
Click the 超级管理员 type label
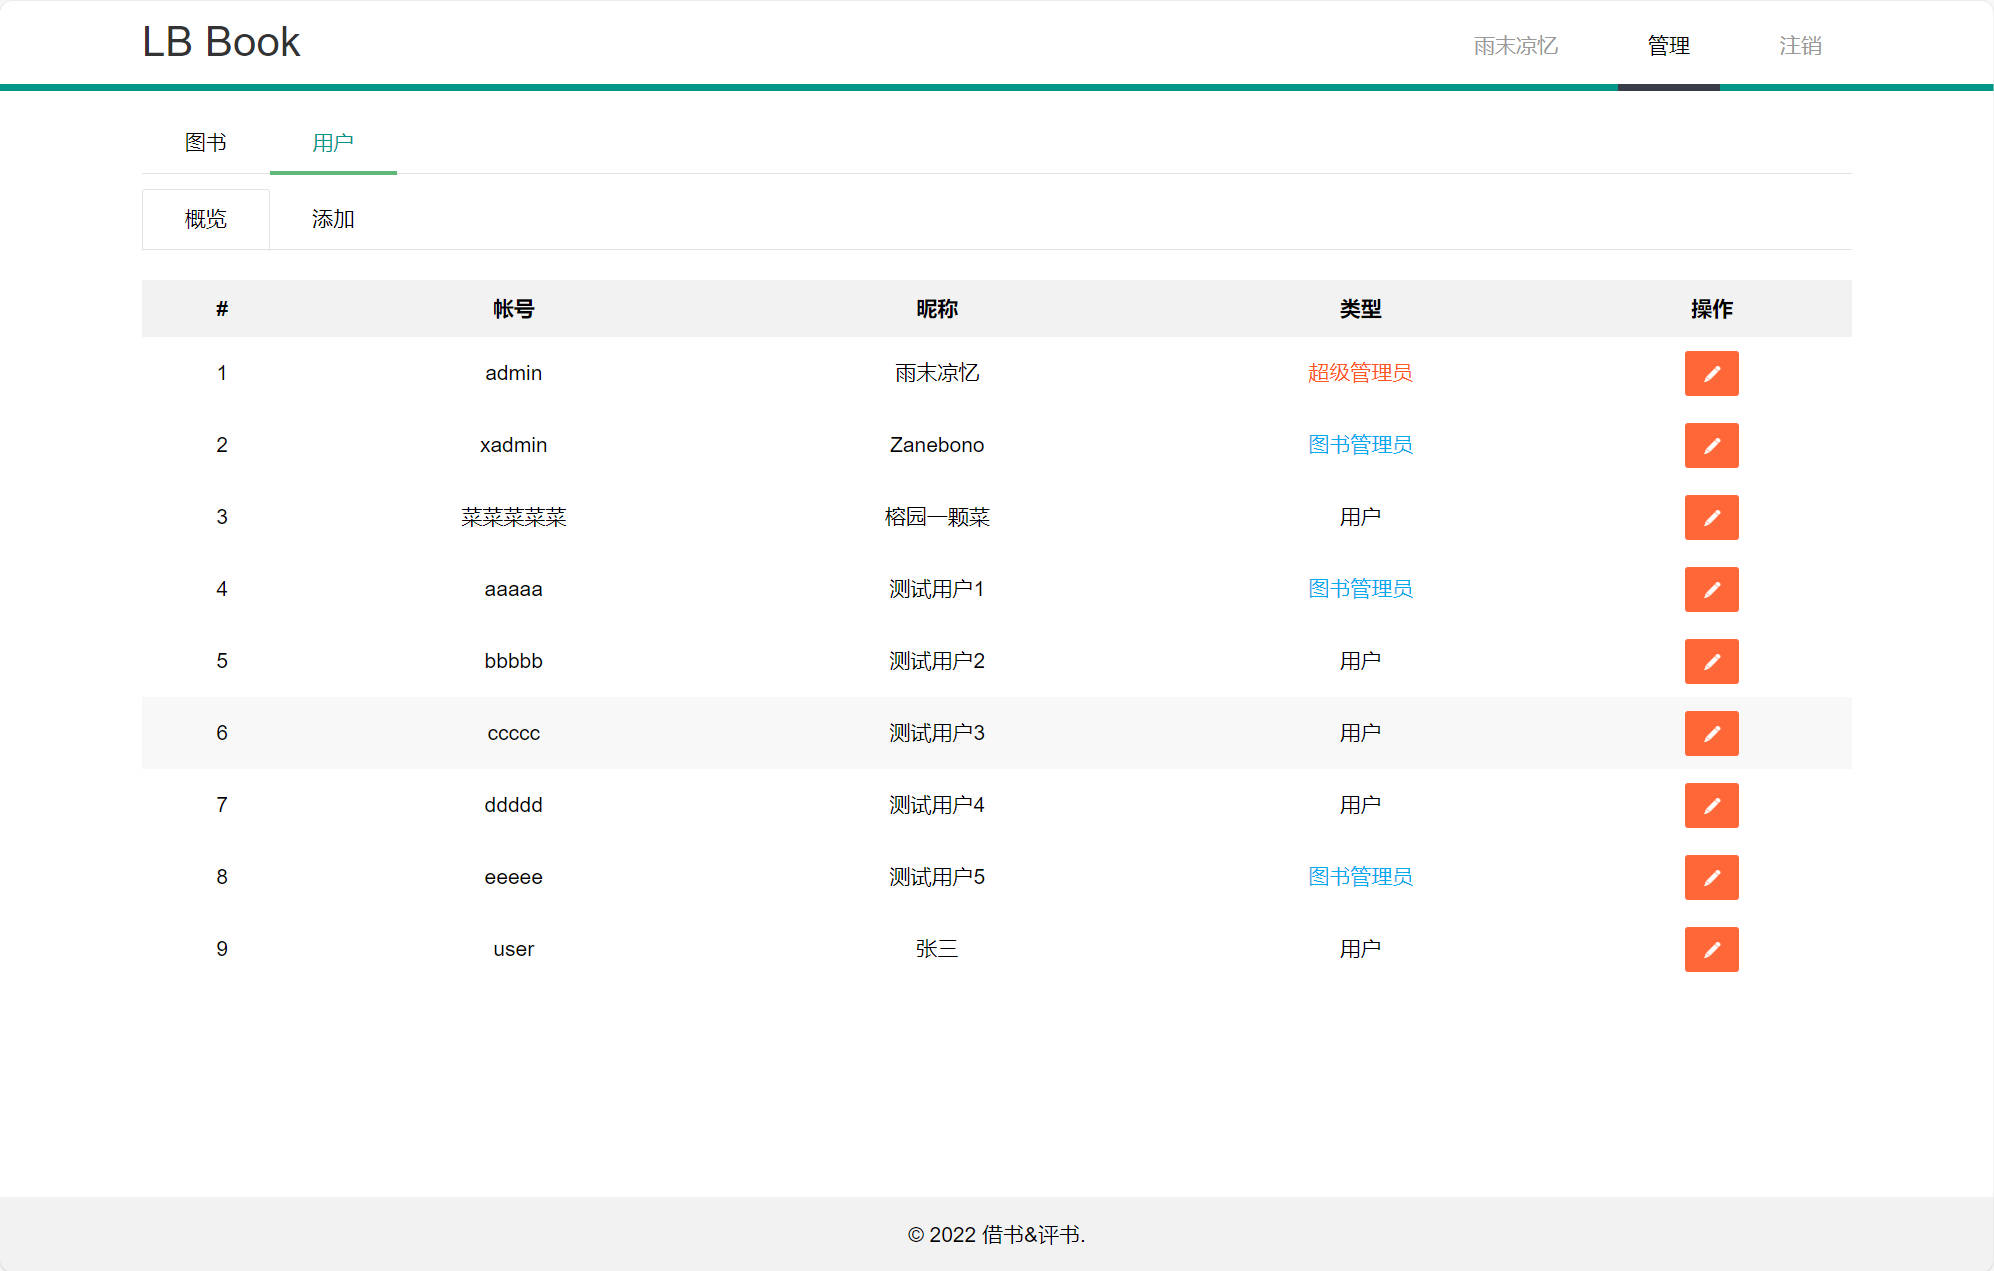tap(1359, 373)
